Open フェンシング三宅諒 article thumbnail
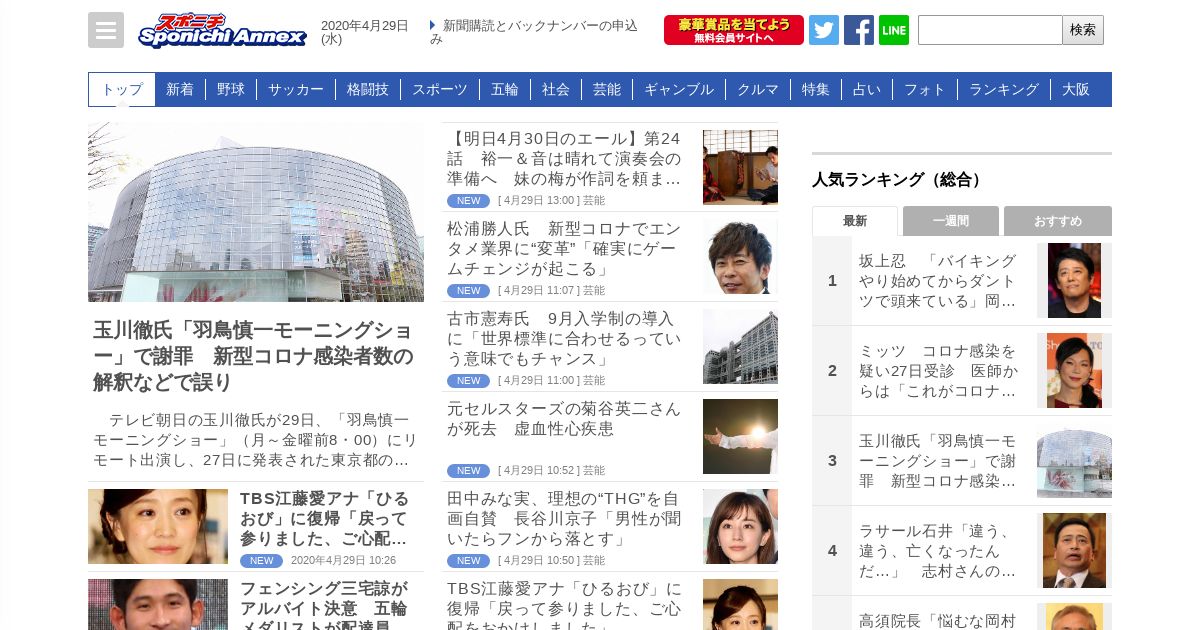Screen dimensions: 1200x630 (158, 604)
